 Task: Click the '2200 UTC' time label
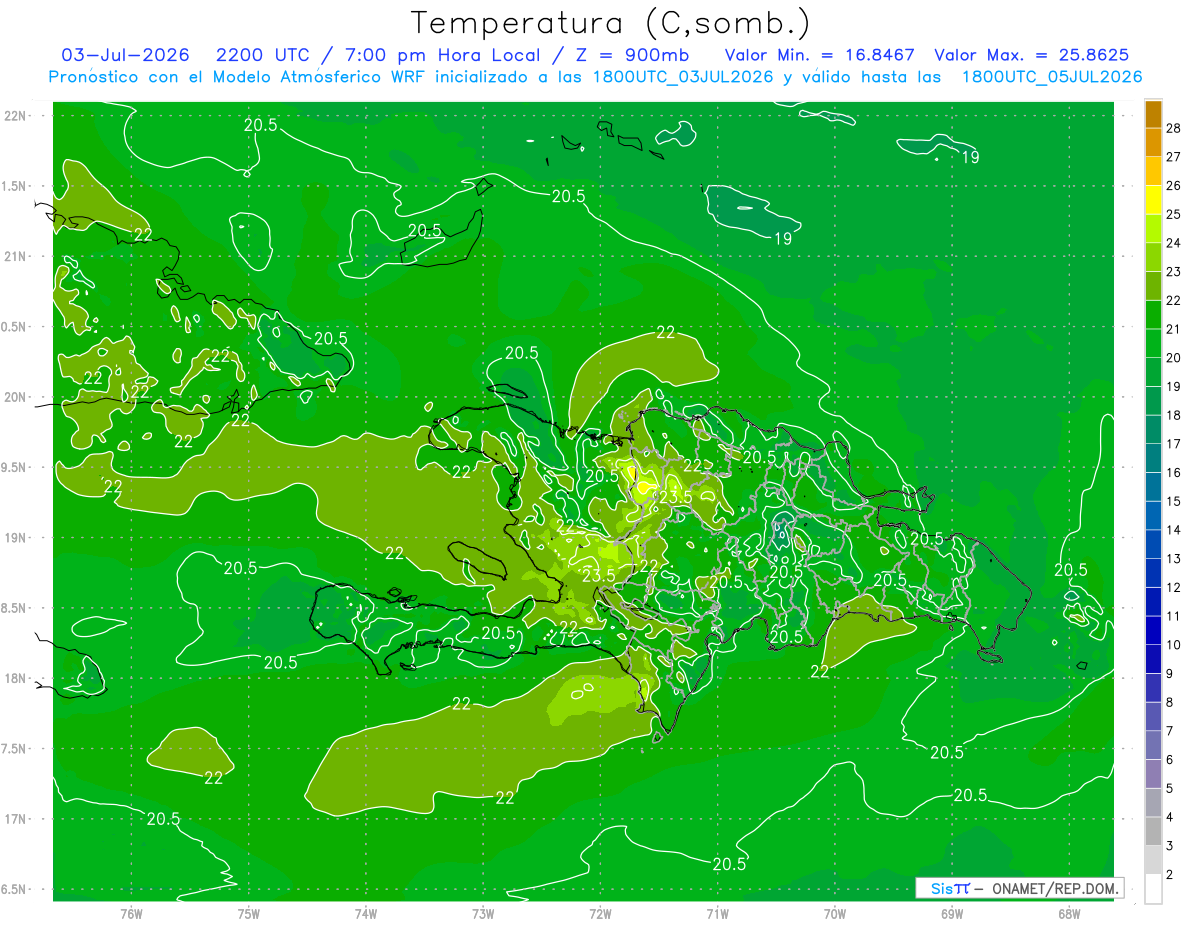click(265, 55)
